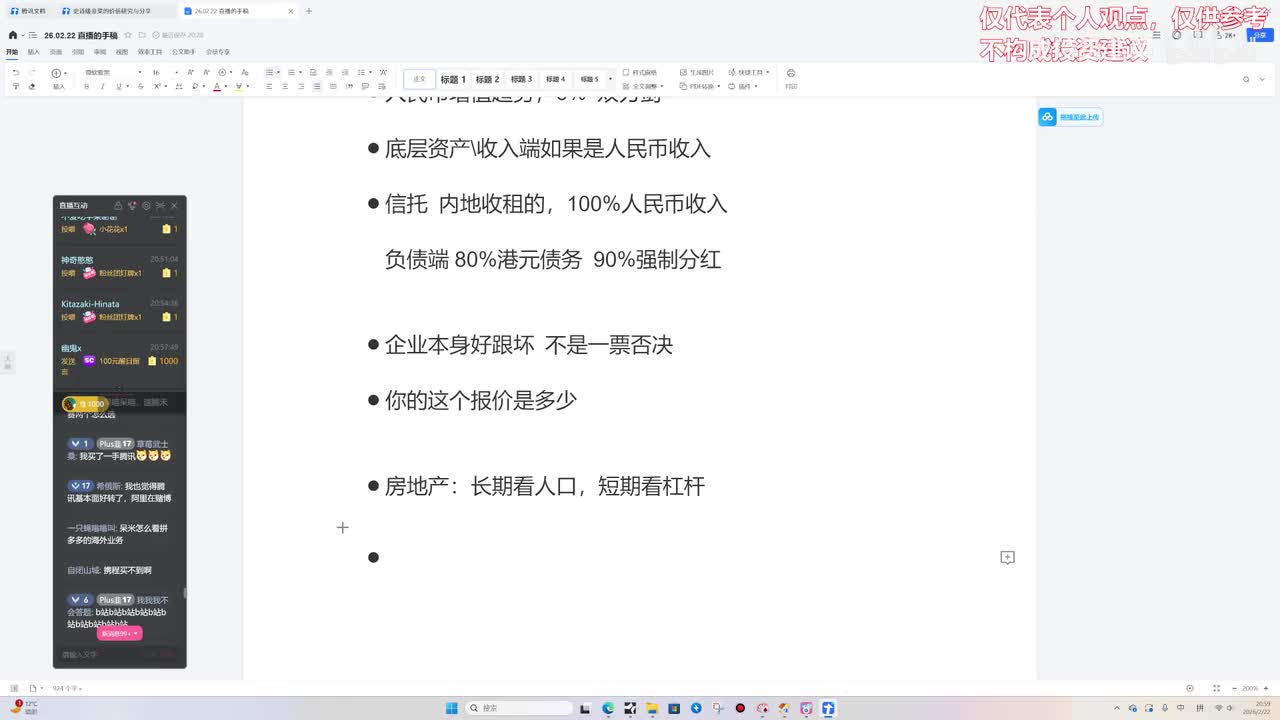Open settings gear in 直播互动 panel
This screenshot has width=1280, height=720.
146,205
